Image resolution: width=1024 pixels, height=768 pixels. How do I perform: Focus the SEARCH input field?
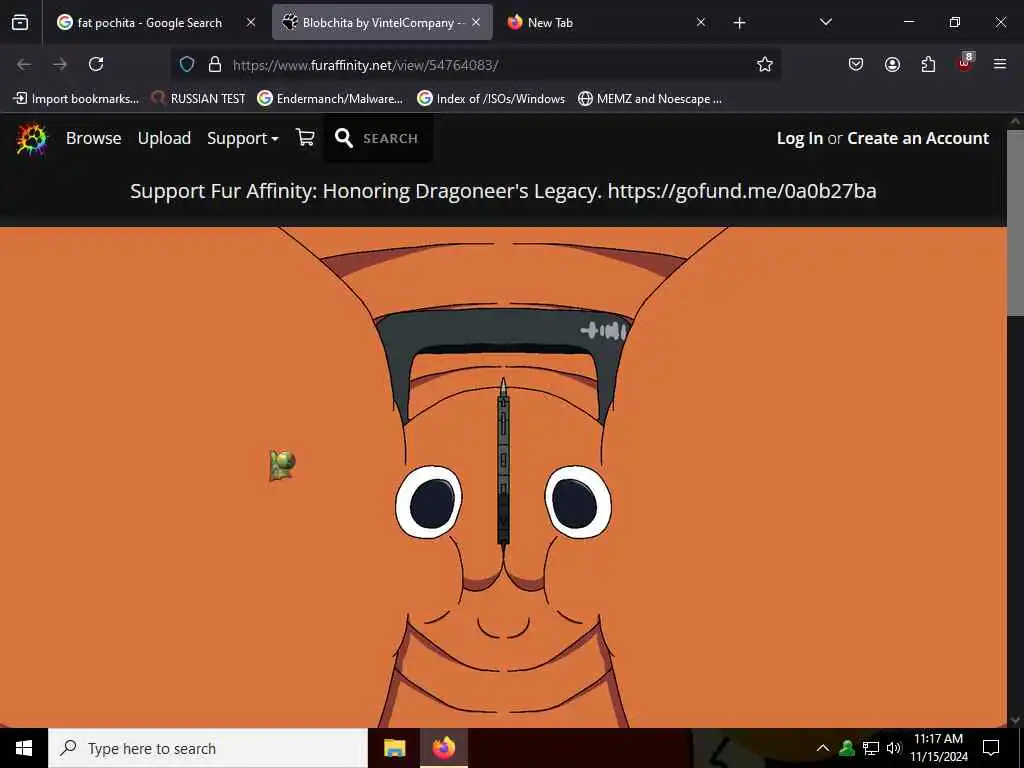[x=391, y=138]
